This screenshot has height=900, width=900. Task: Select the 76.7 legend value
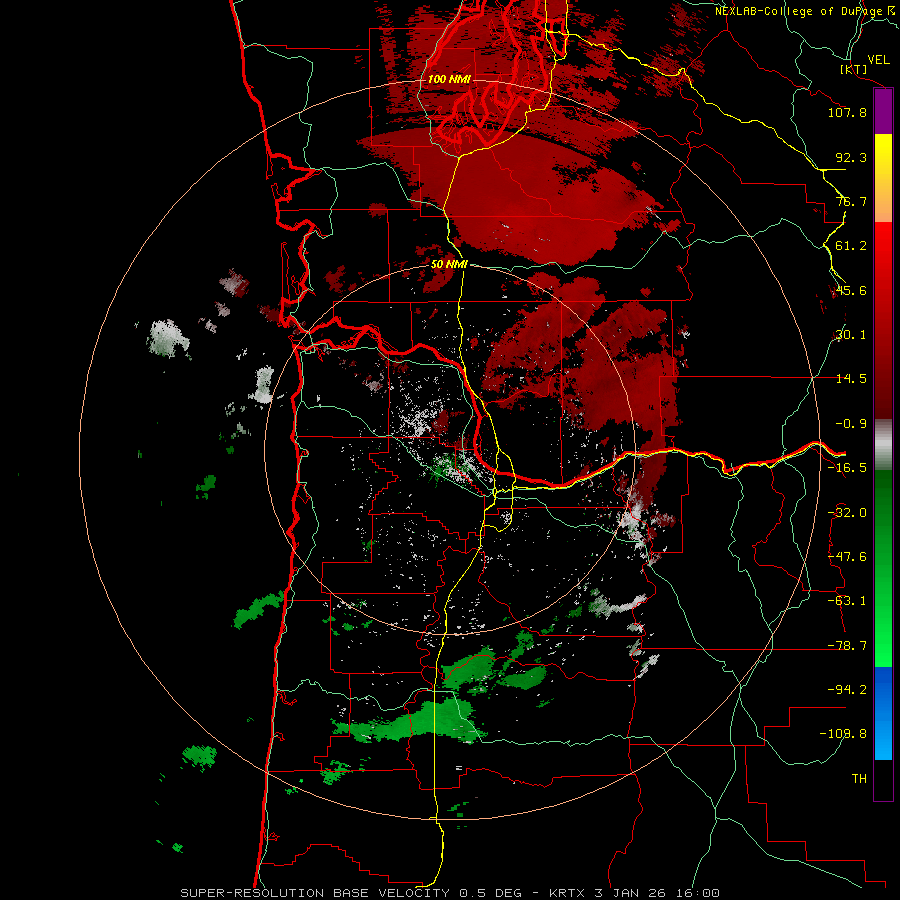click(851, 201)
